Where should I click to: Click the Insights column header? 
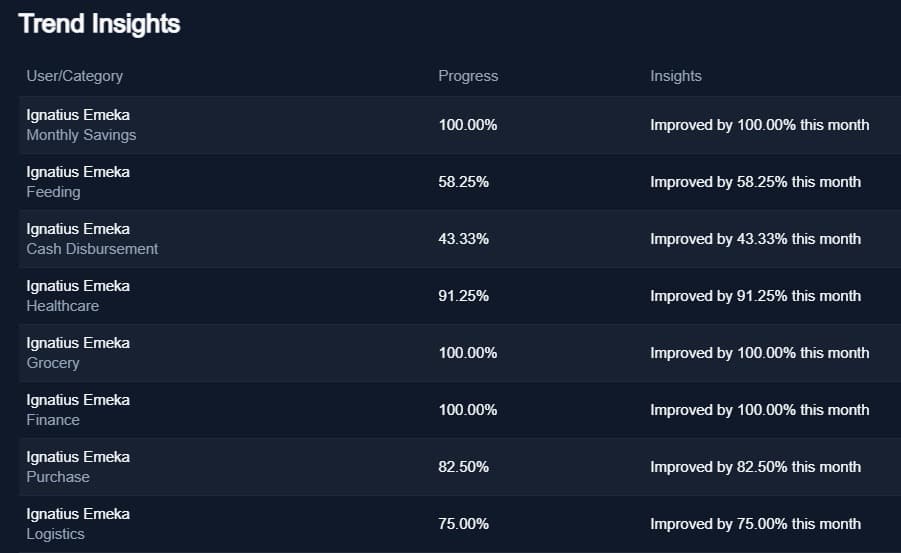pos(676,76)
